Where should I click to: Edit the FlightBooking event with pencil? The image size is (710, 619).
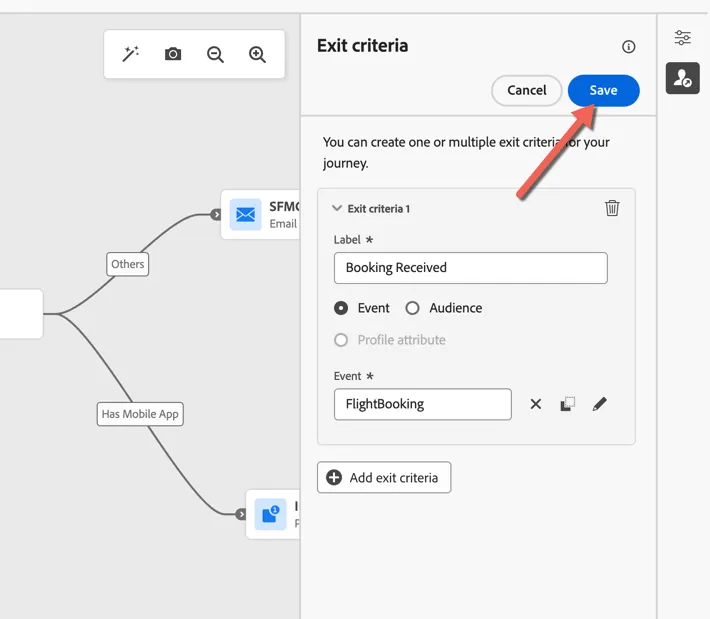(600, 404)
